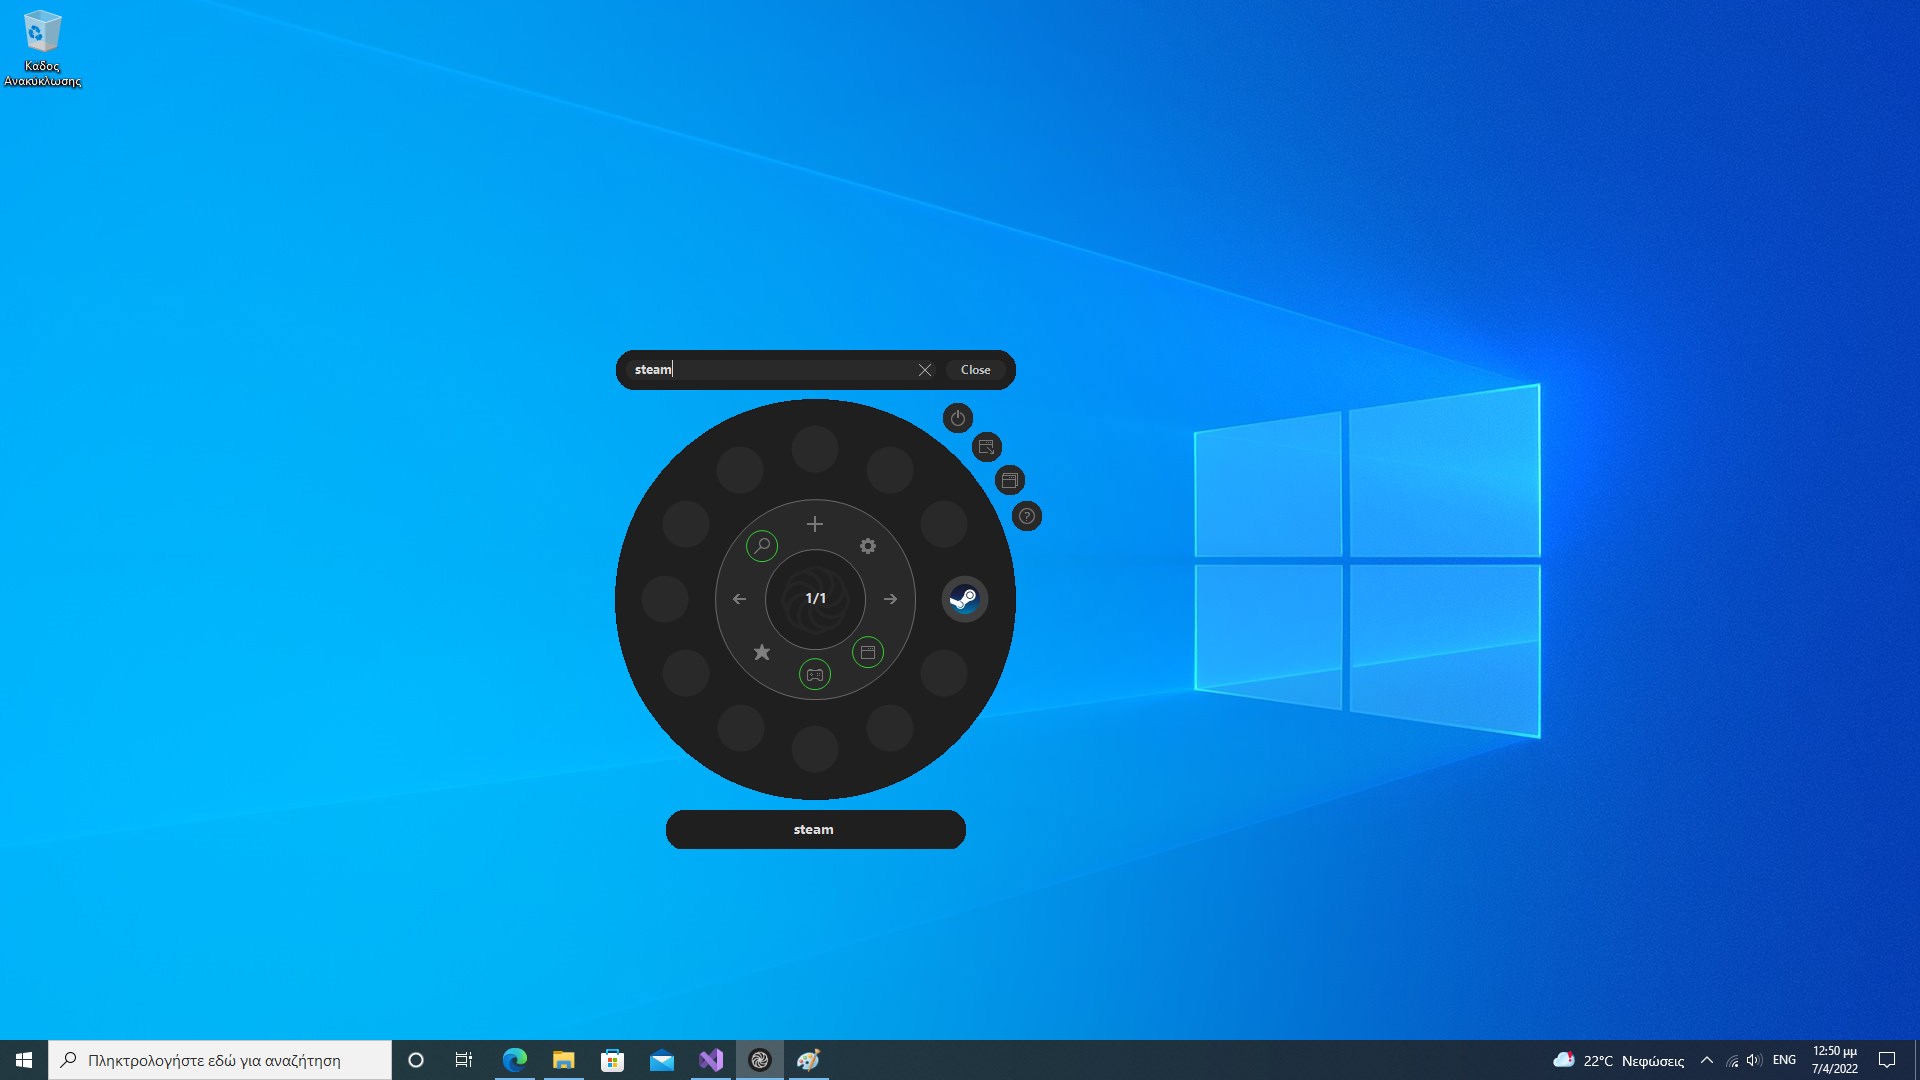1920x1080 pixels.
Task: Show hidden system tray icons chevron
Action: (x=1707, y=1060)
